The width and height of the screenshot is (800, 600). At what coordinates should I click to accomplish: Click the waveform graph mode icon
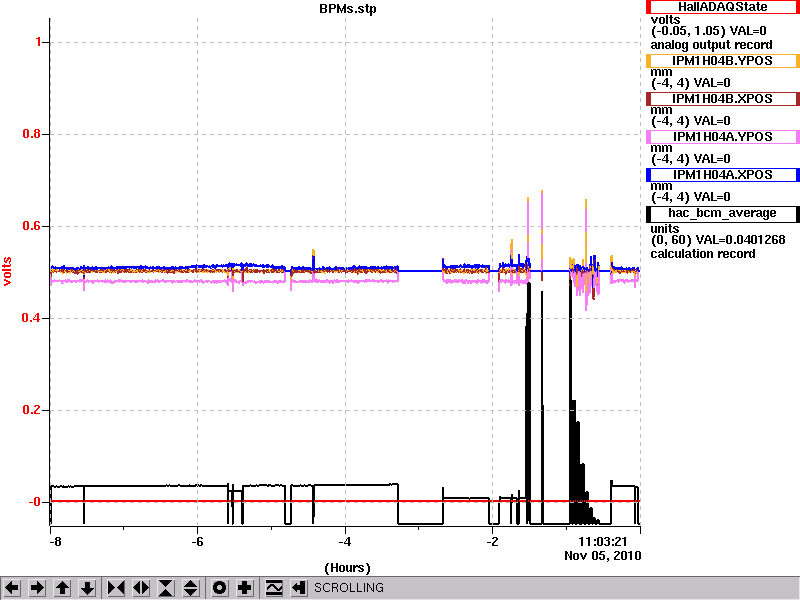(x=274, y=588)
